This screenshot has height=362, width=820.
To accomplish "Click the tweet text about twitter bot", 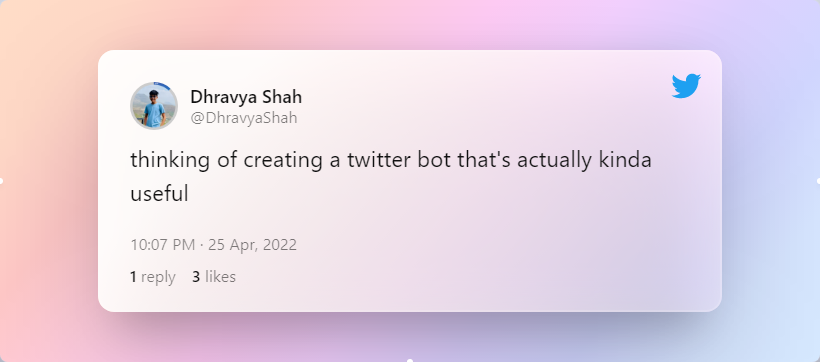I will coord(391,177).
